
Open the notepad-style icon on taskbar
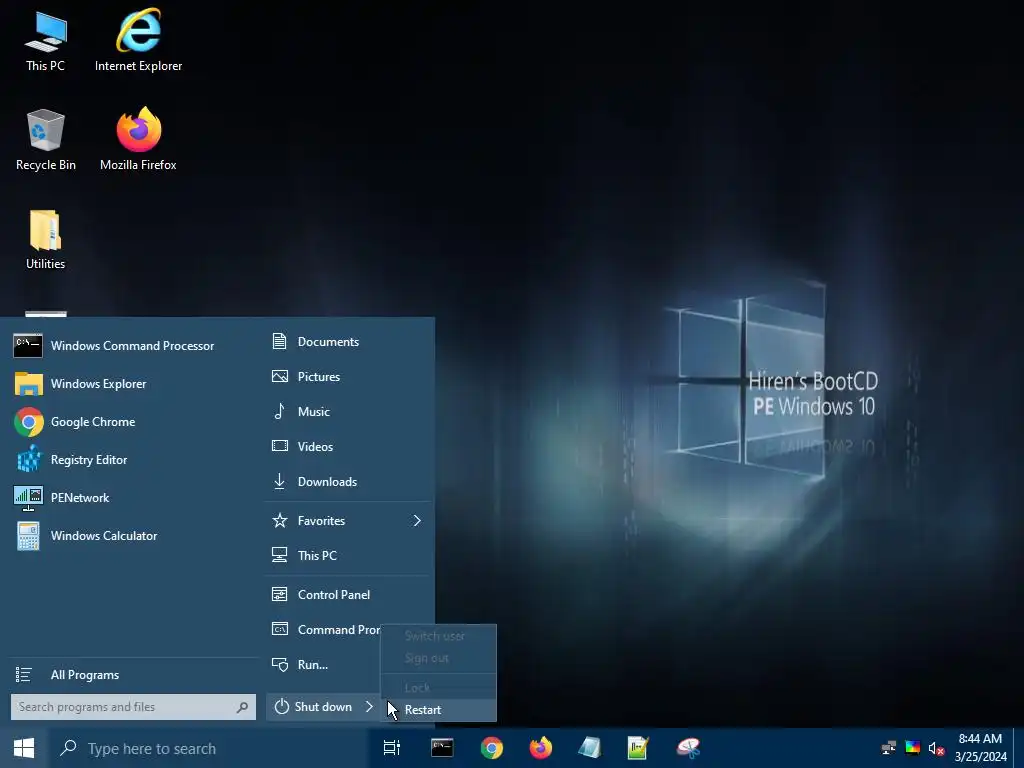(x=589, y=748)
